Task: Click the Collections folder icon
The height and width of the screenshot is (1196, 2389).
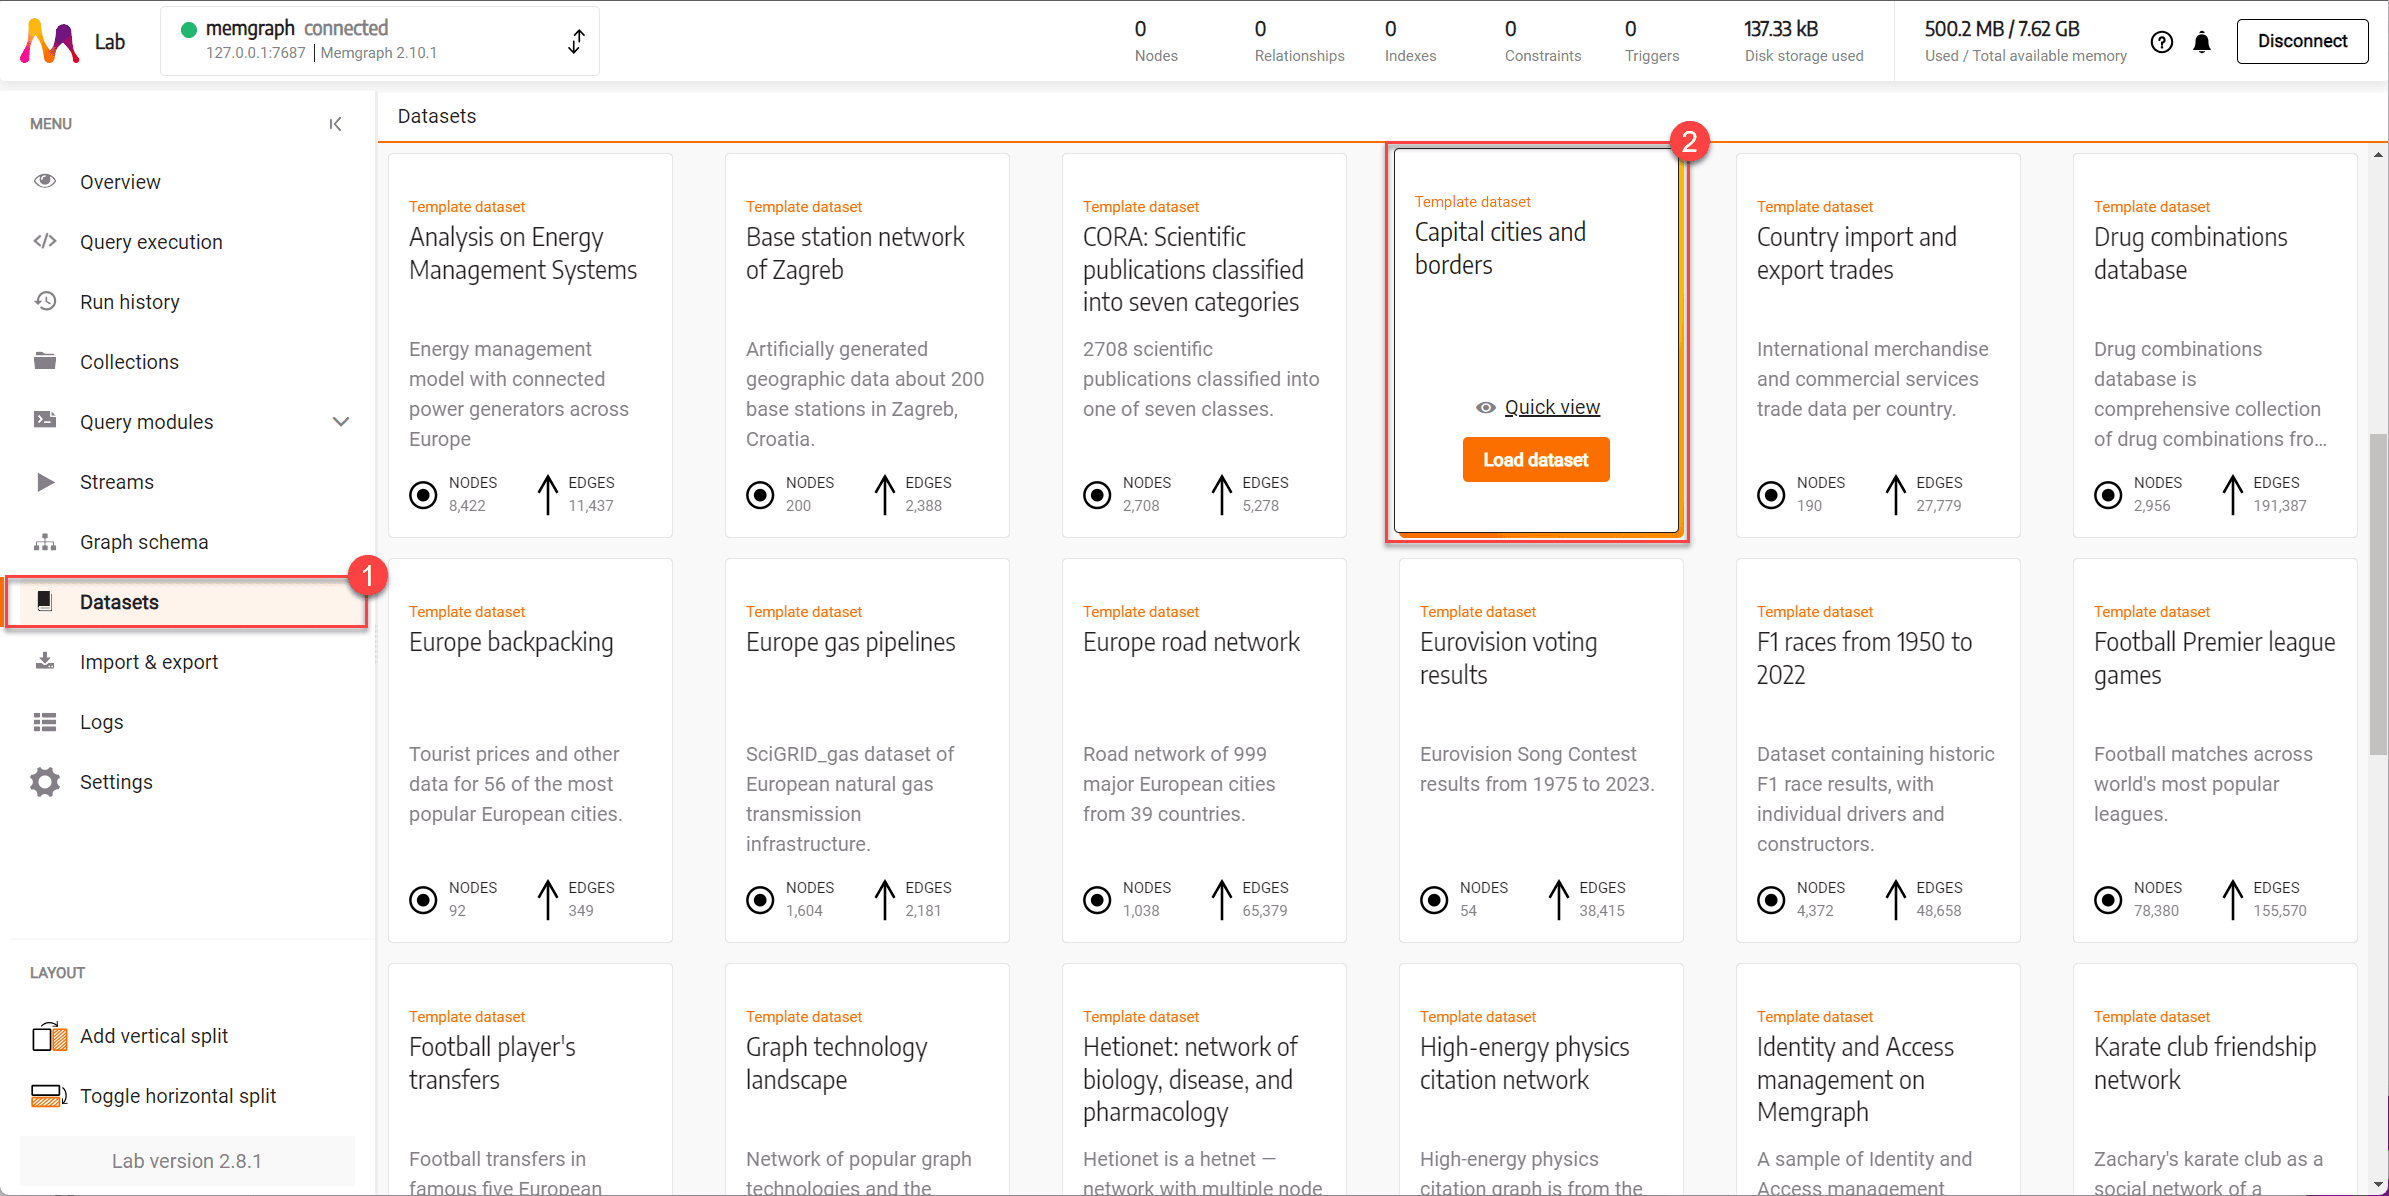Action: pos(45,361)
